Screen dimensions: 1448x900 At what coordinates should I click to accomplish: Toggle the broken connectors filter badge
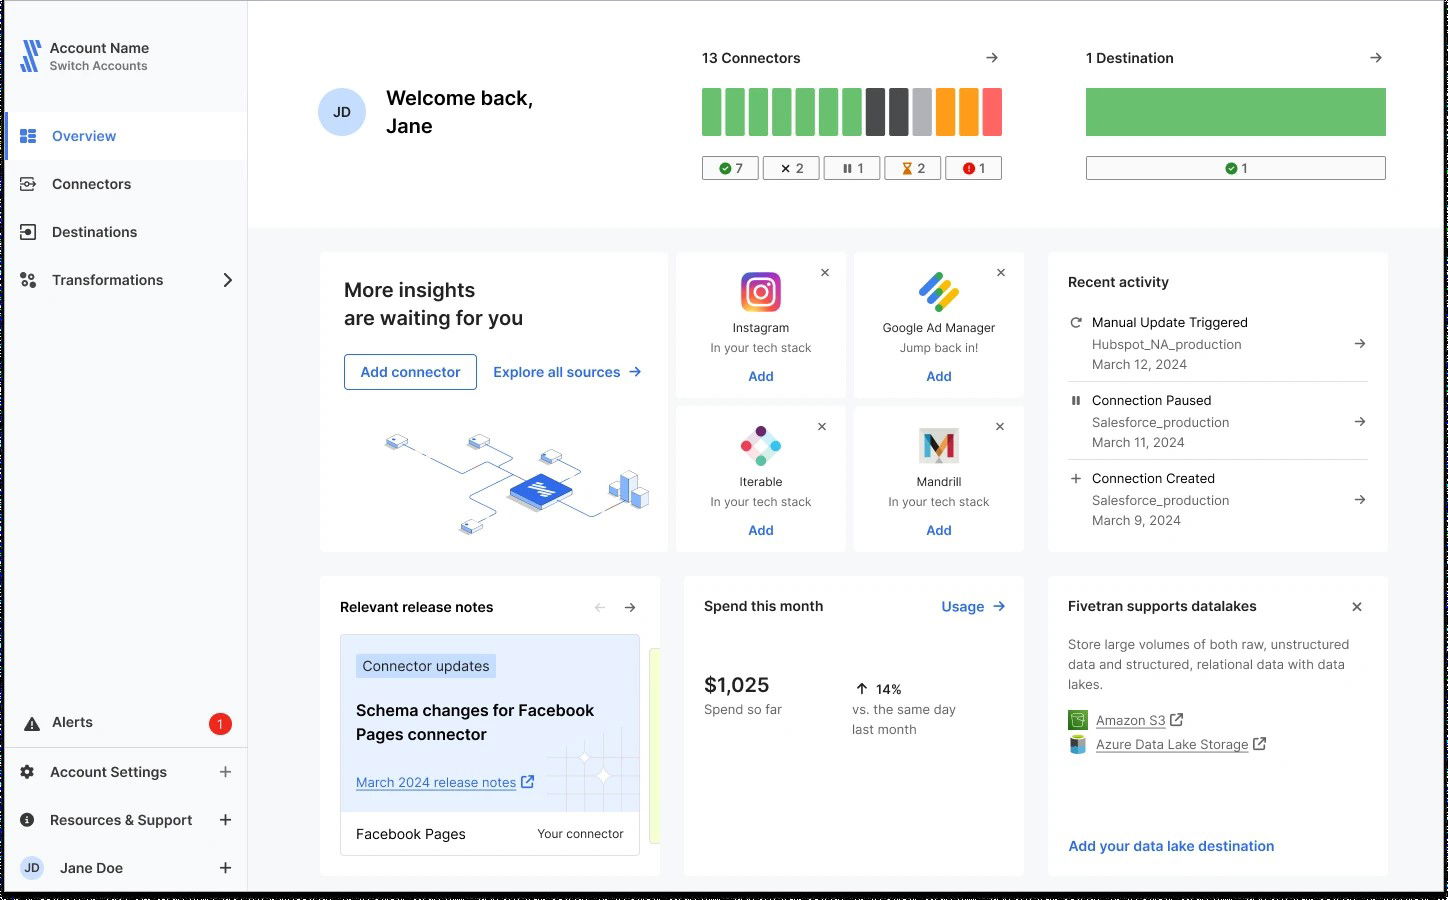973,167
